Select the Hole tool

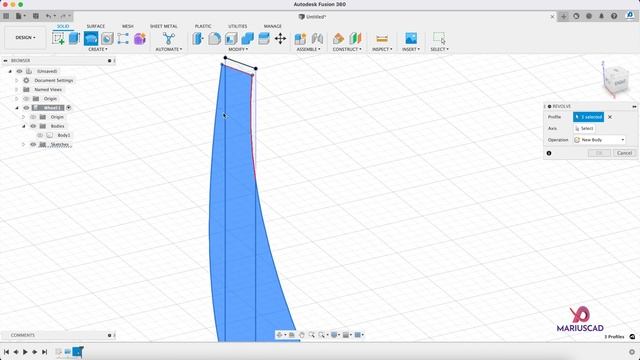[x=107, y=39]
